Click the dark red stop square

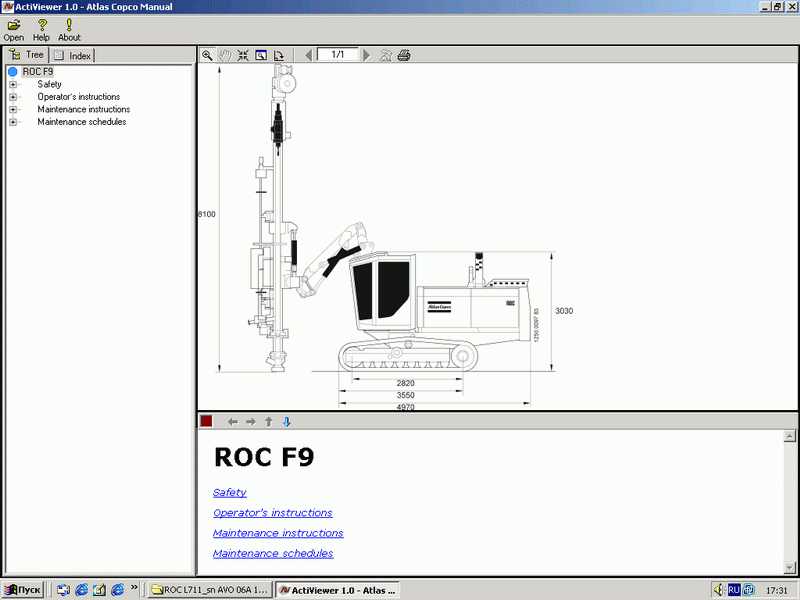click(x=206, y=422)
